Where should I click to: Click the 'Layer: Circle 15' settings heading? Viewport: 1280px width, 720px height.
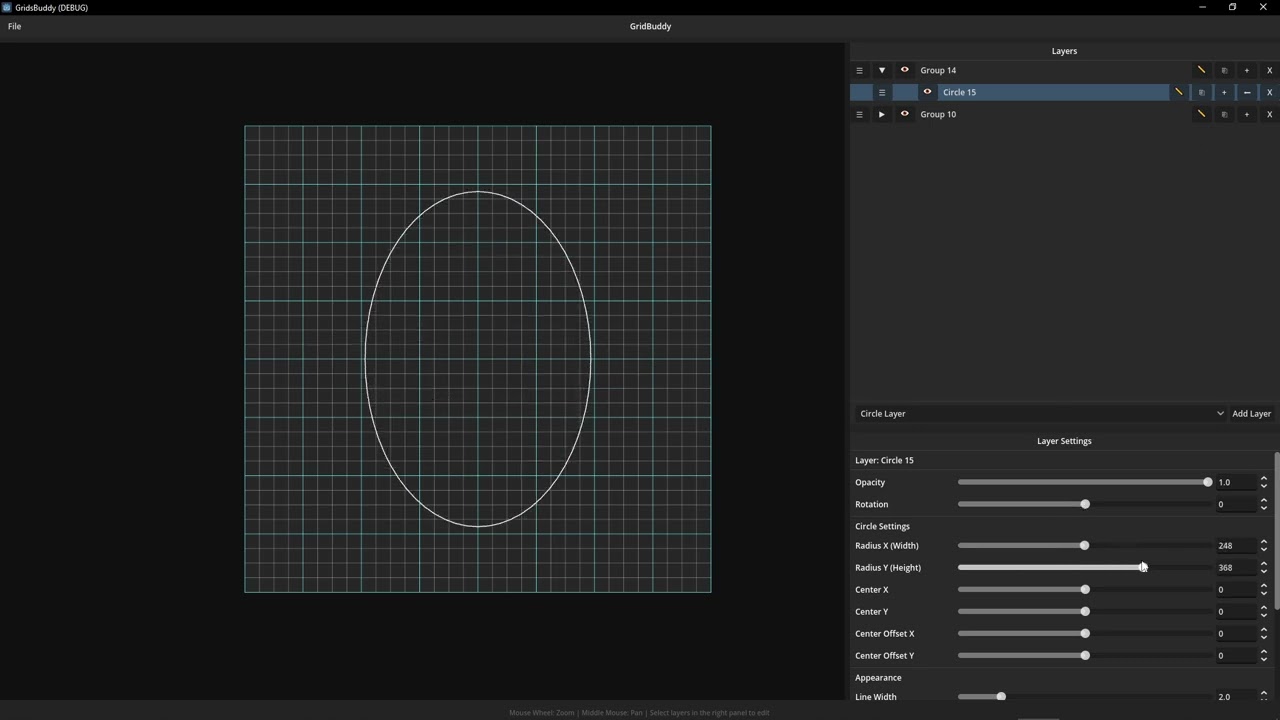(x=884, y=460)
